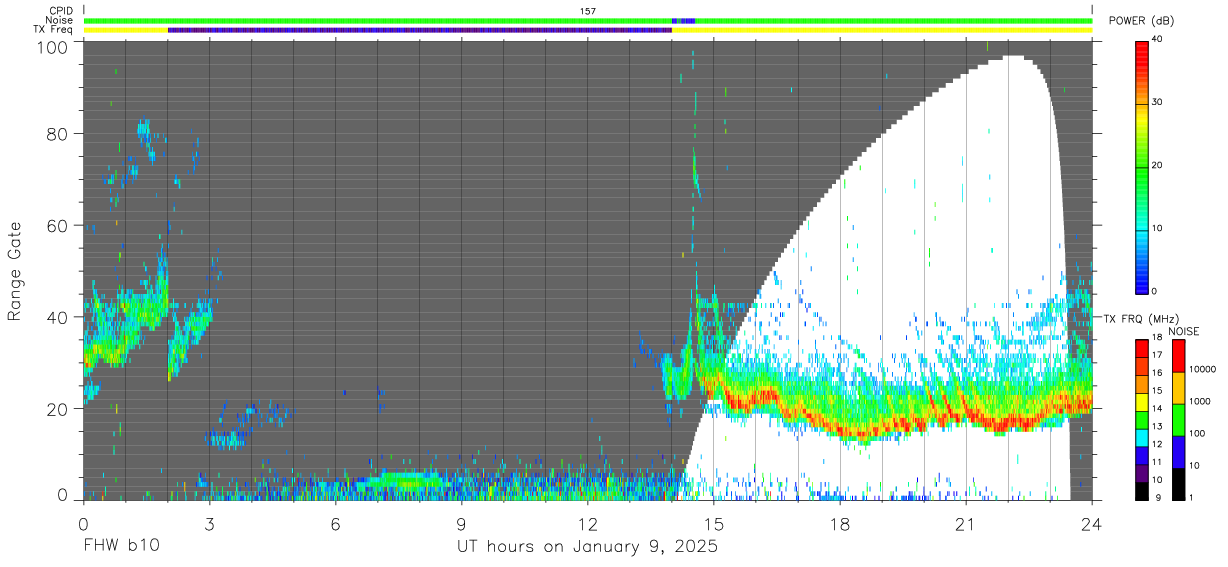Click the 1000 tick on NOISE legend
Screen dimensions: 1228x567
1200,401
